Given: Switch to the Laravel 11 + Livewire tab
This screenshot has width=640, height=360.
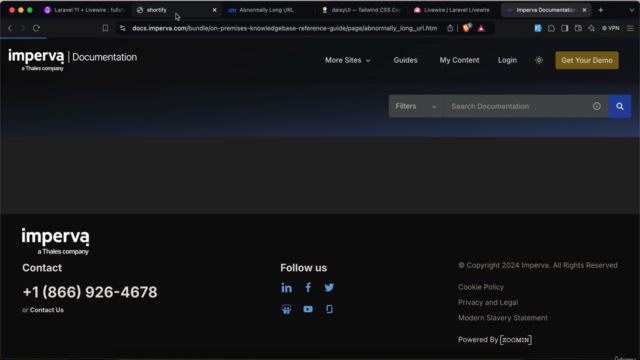Looking at the screenshot, I should 84,10.
